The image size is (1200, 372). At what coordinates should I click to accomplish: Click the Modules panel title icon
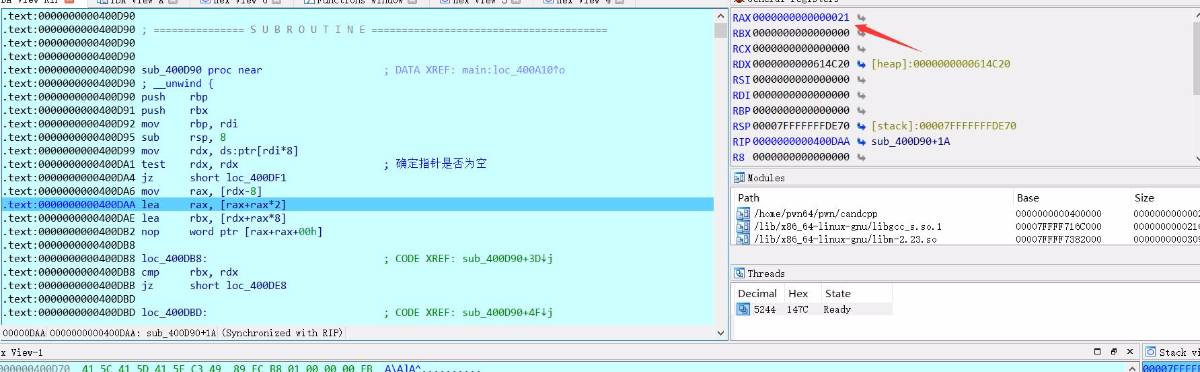[740, 178]
